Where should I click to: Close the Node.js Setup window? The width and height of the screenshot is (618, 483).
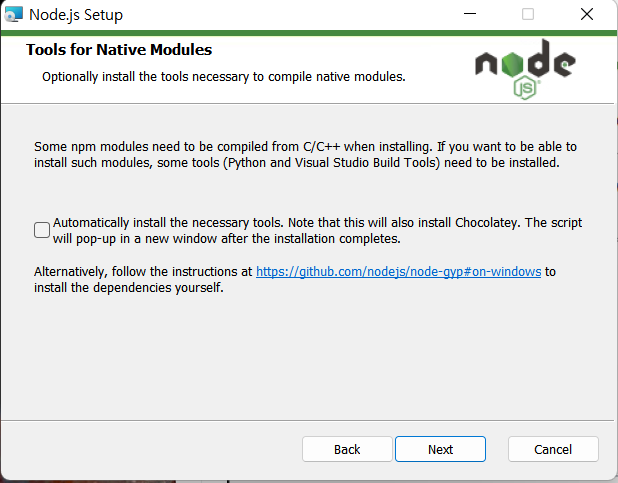[587, 14]
